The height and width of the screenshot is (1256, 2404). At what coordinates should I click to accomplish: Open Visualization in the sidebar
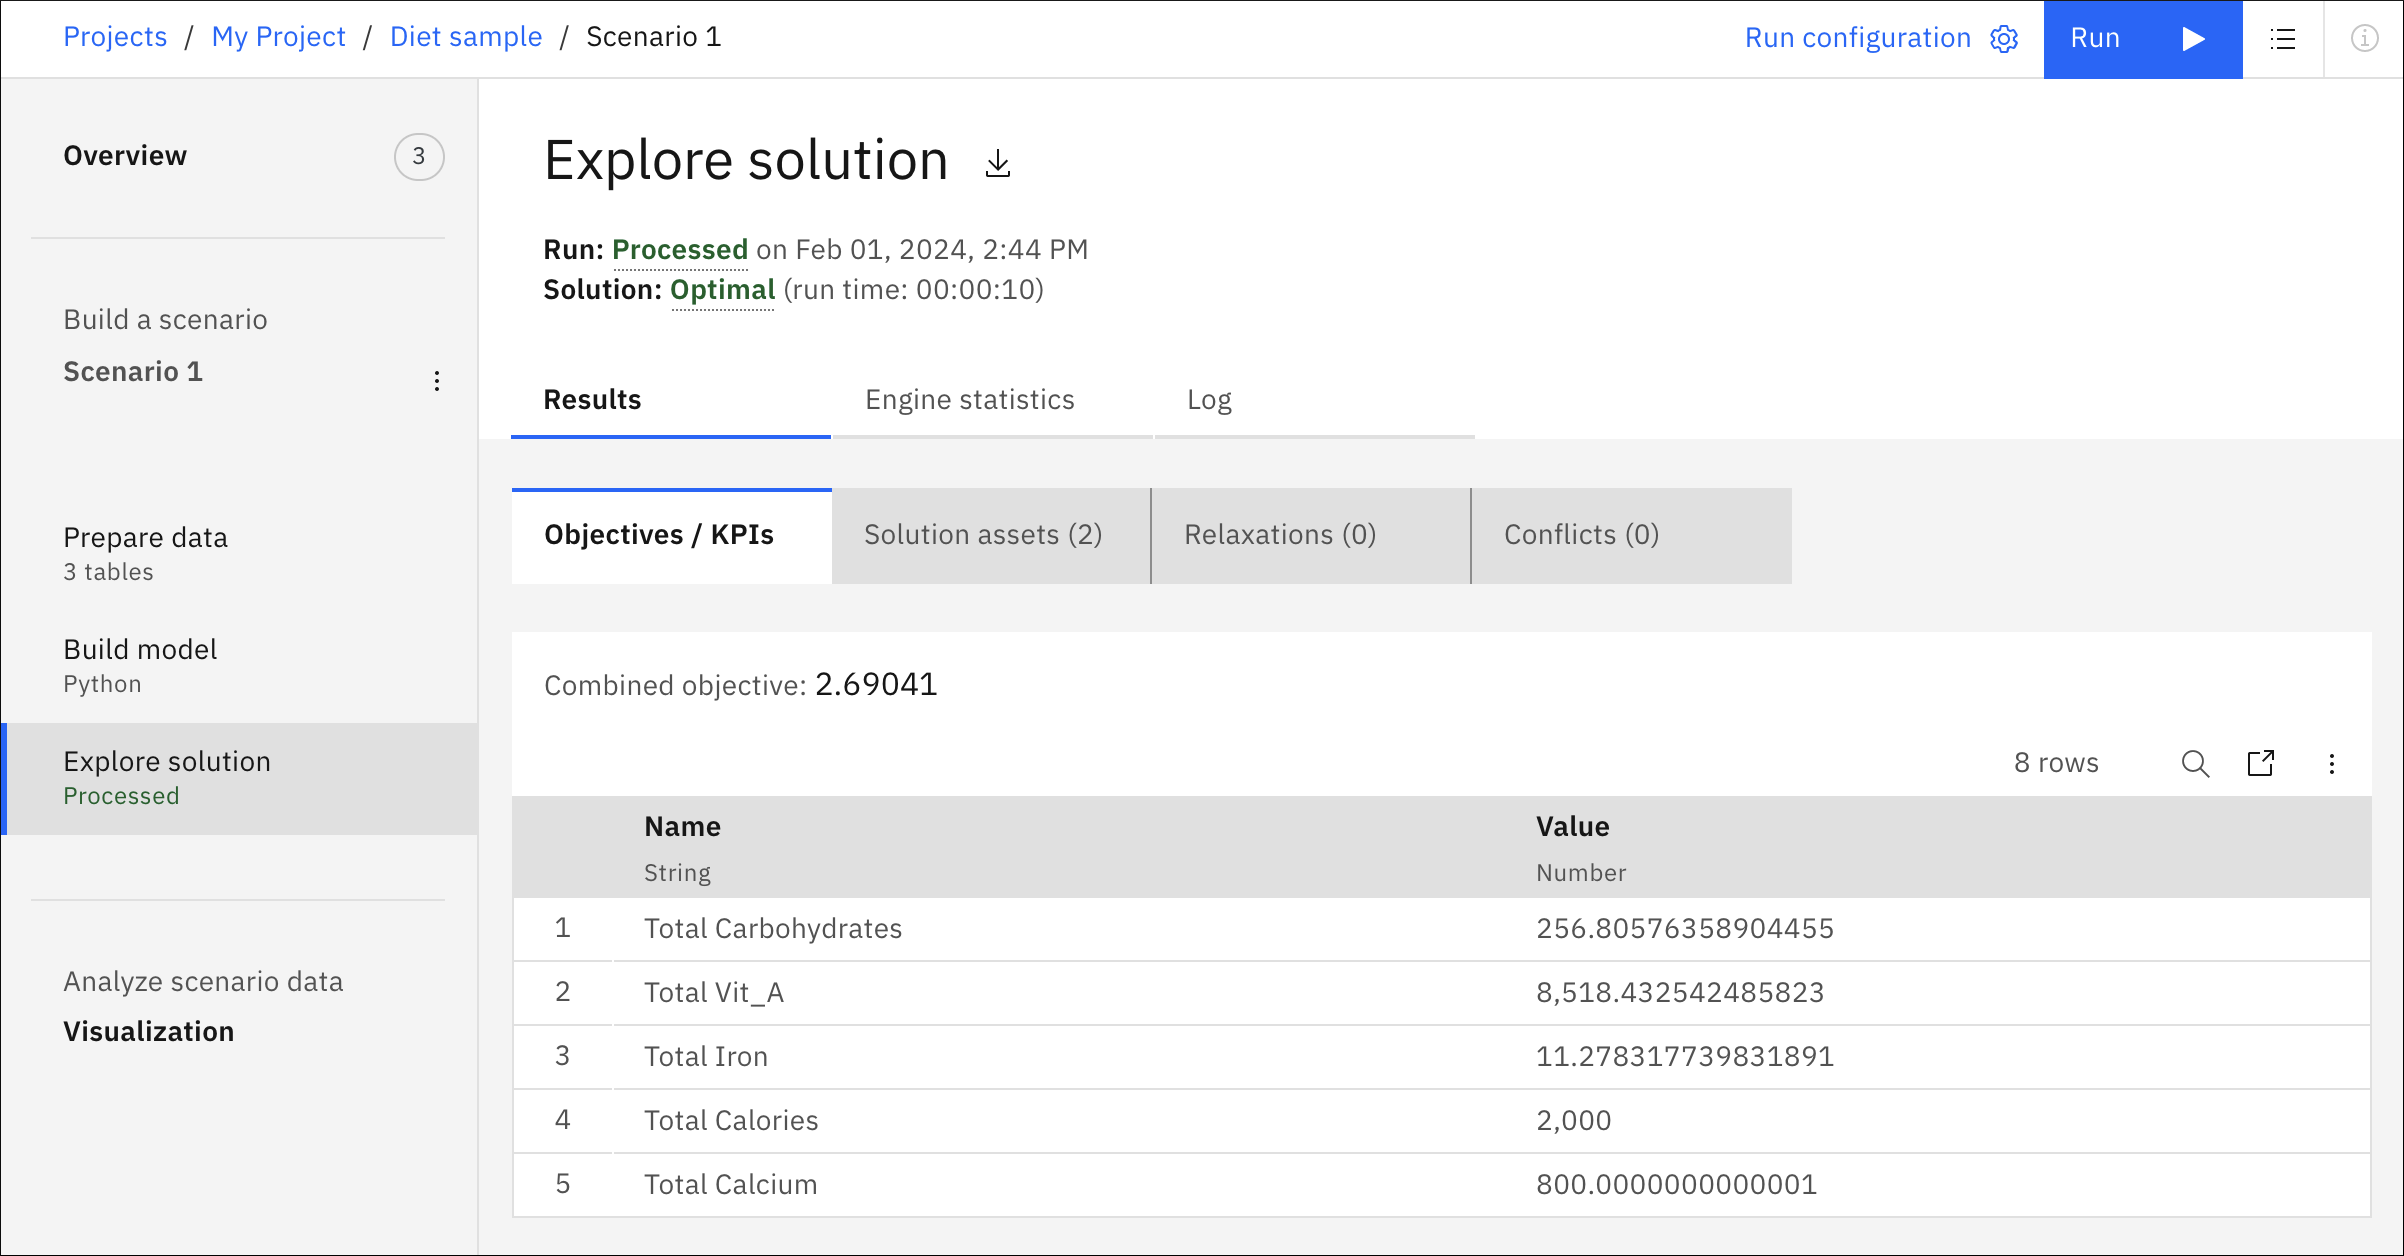[149, 1032]
